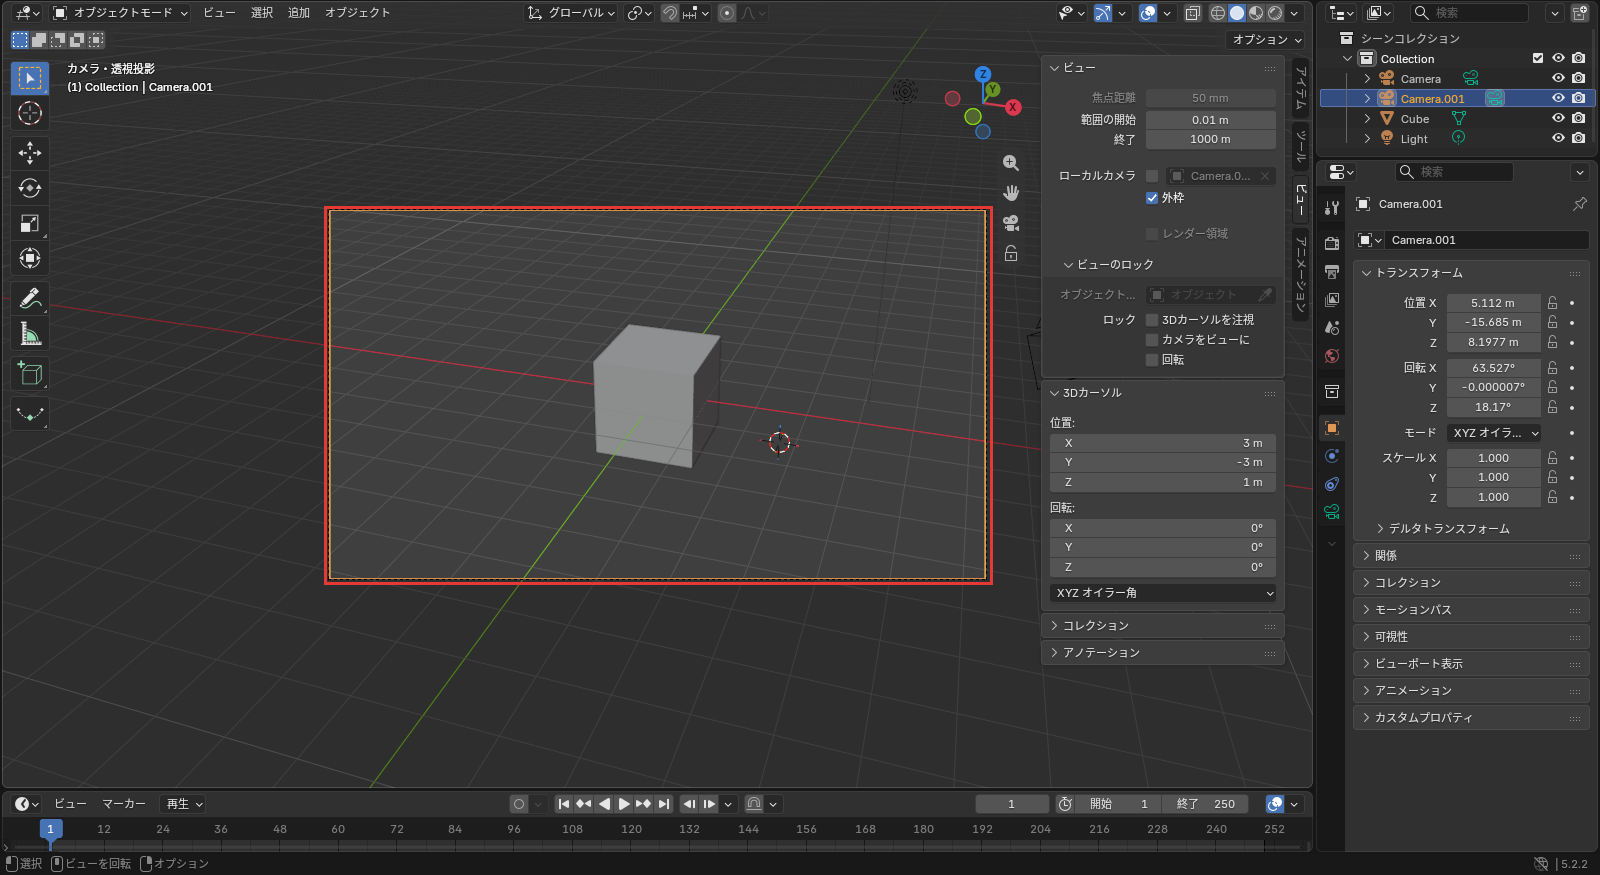The width and height of the screenshot is (1600, 875).
Task: Click the pan view hand icon
Action: pos(1011,193)
